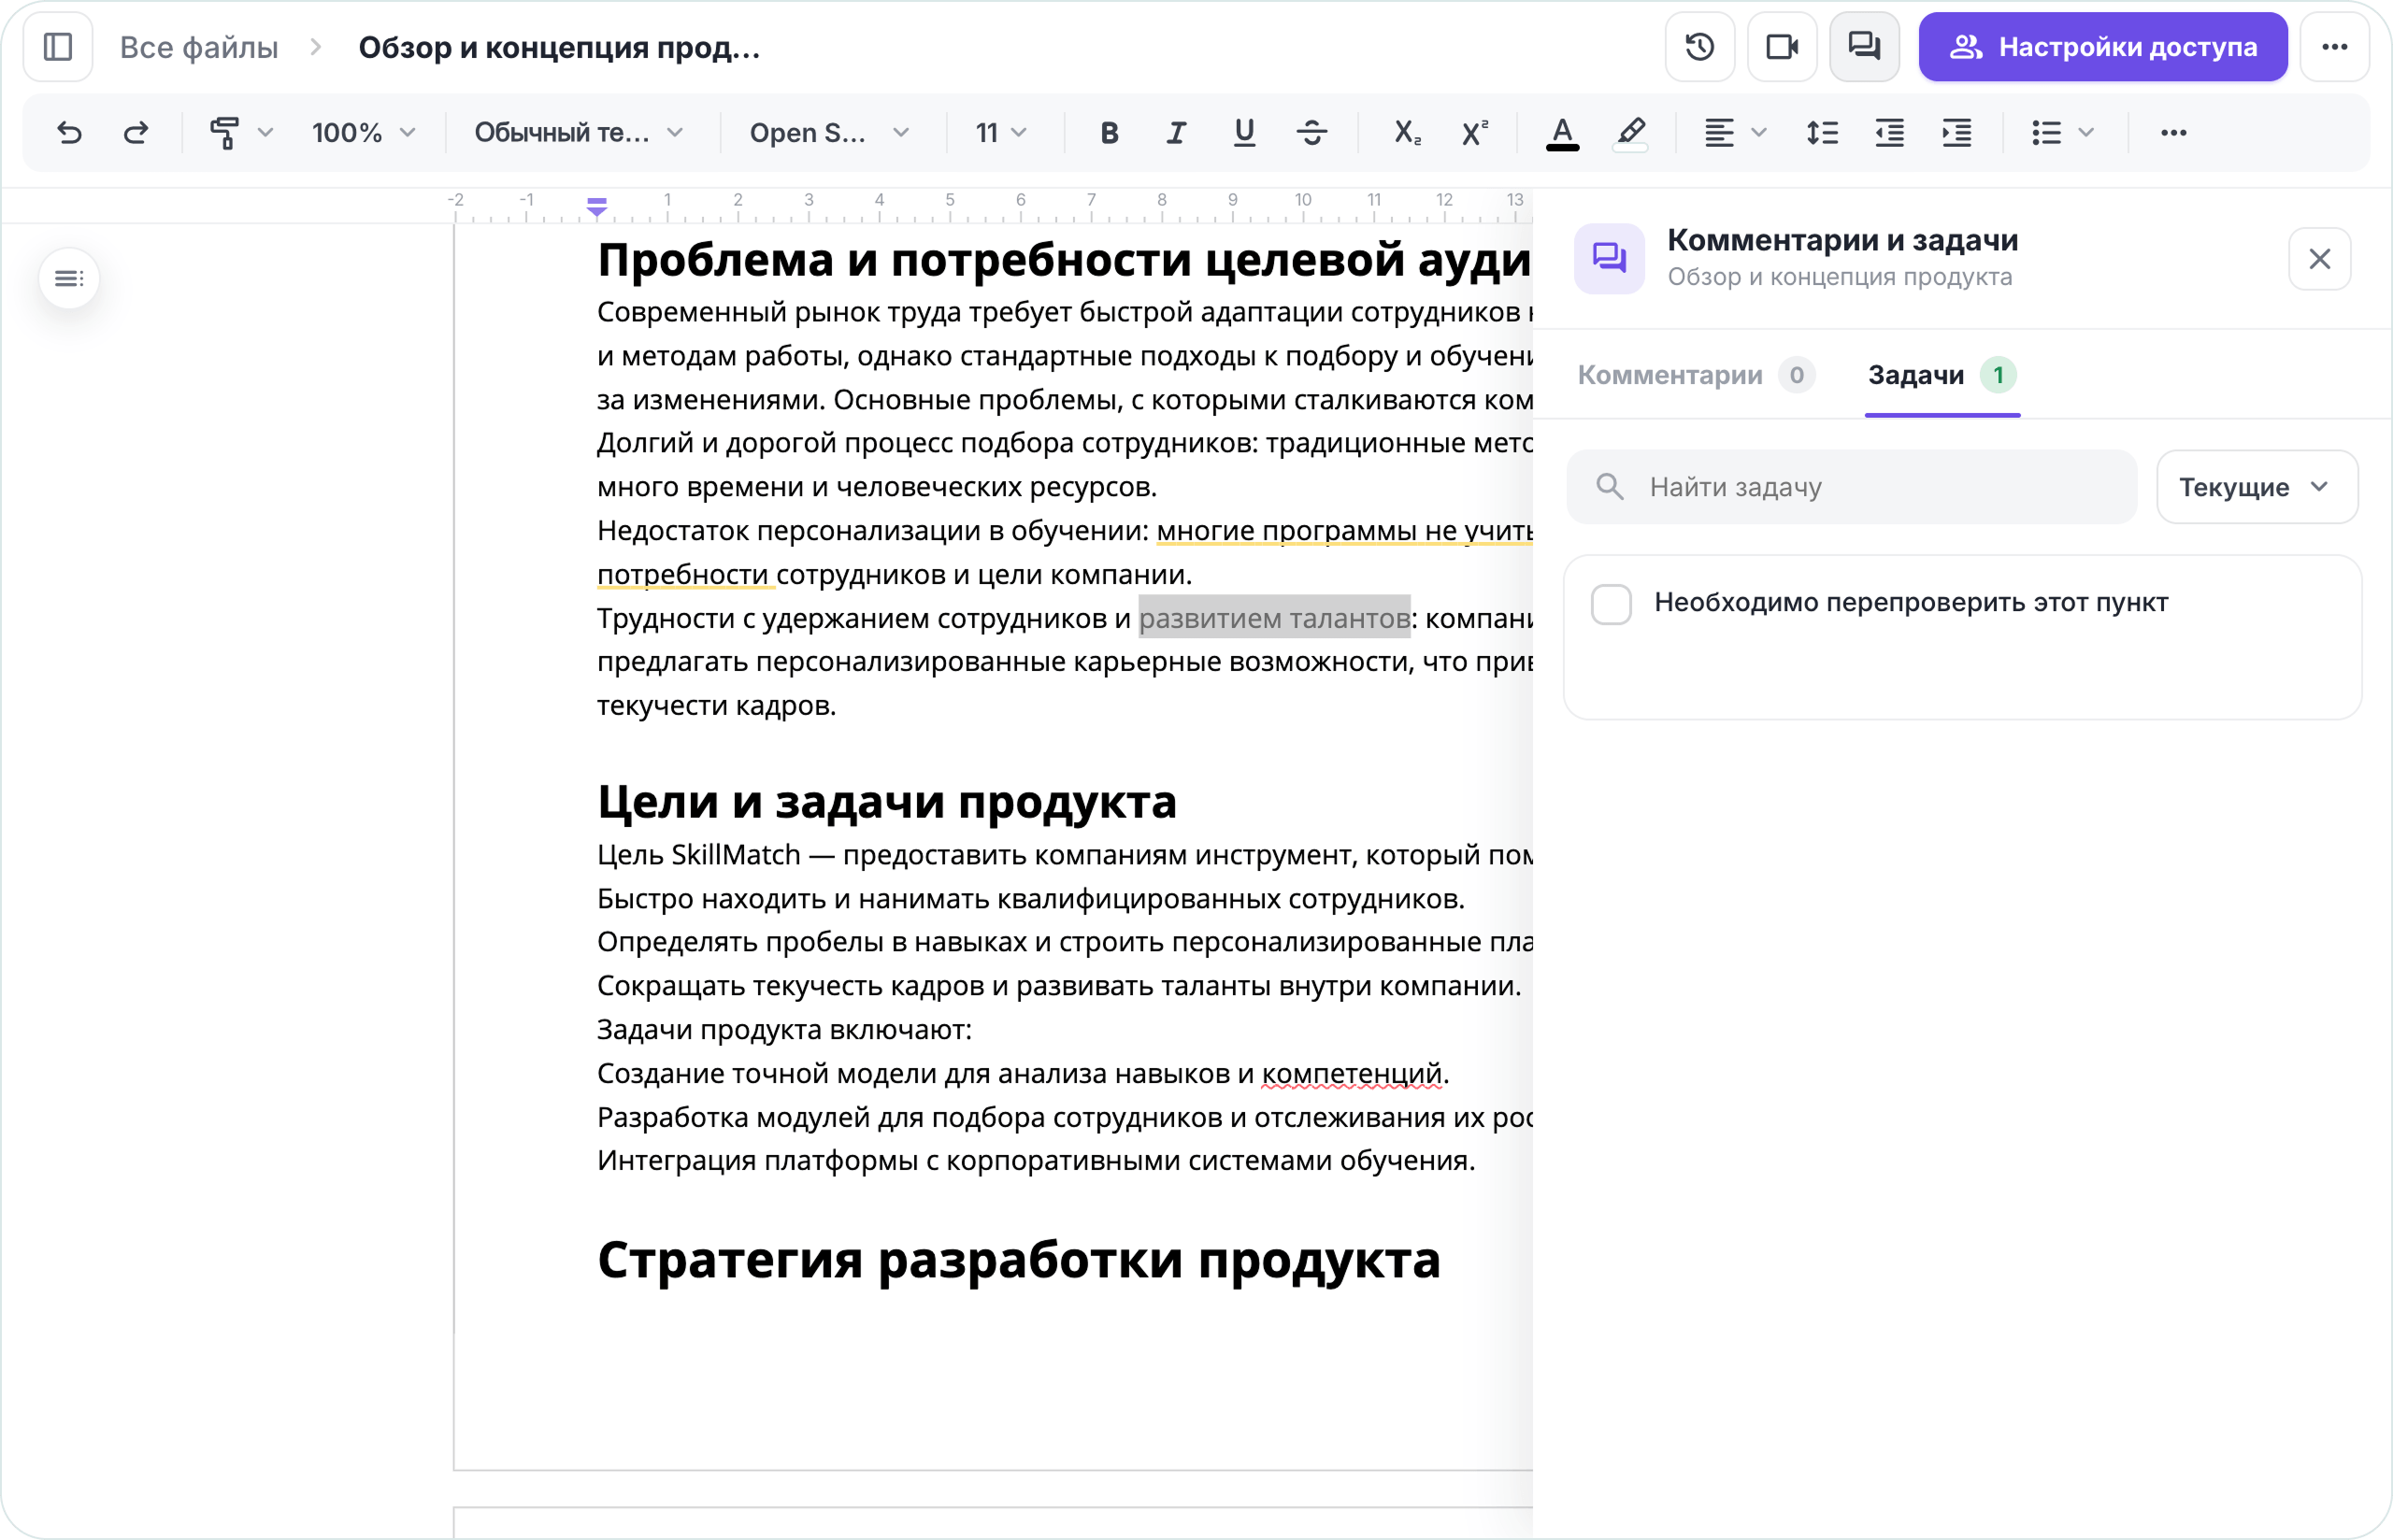The height and width of the screenshot is (1540, 2393).
Task: Open highlight color marker
Action: click(x=1630, y=133)
